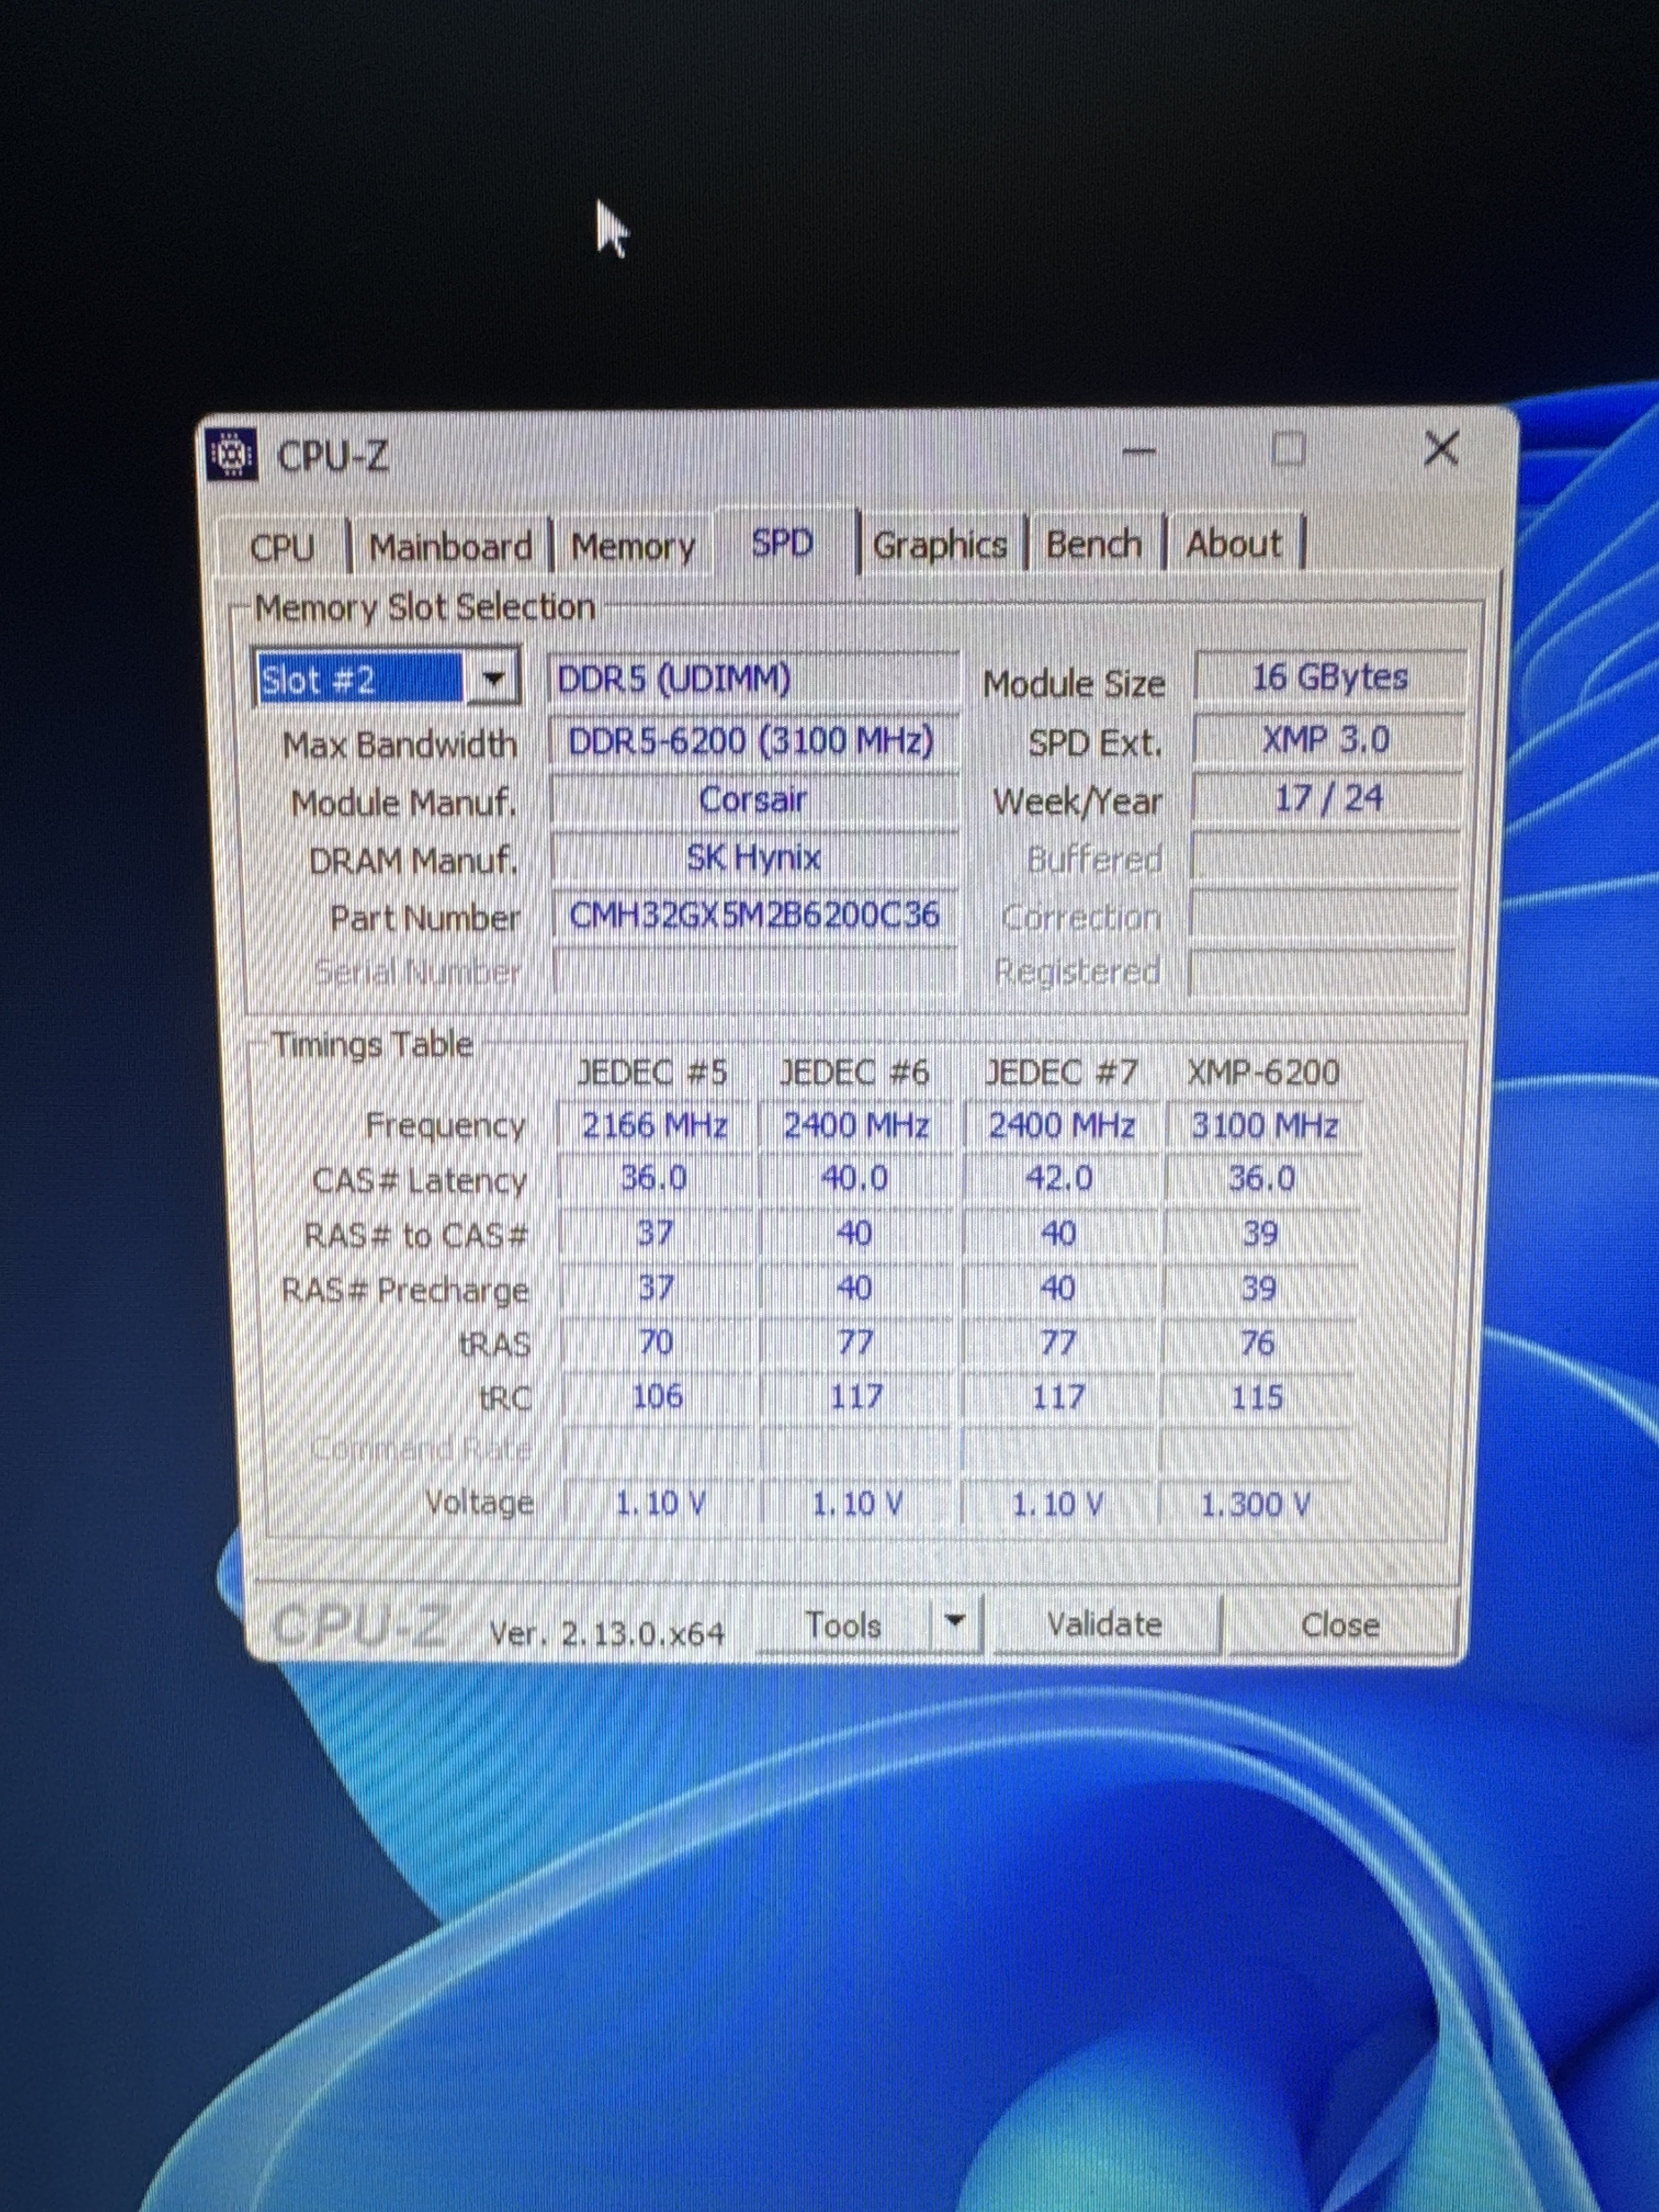Click the Part Number field CMH32GX5M2B6200C36
This screenshot has width=1659, height=2212.
point(754,914)
